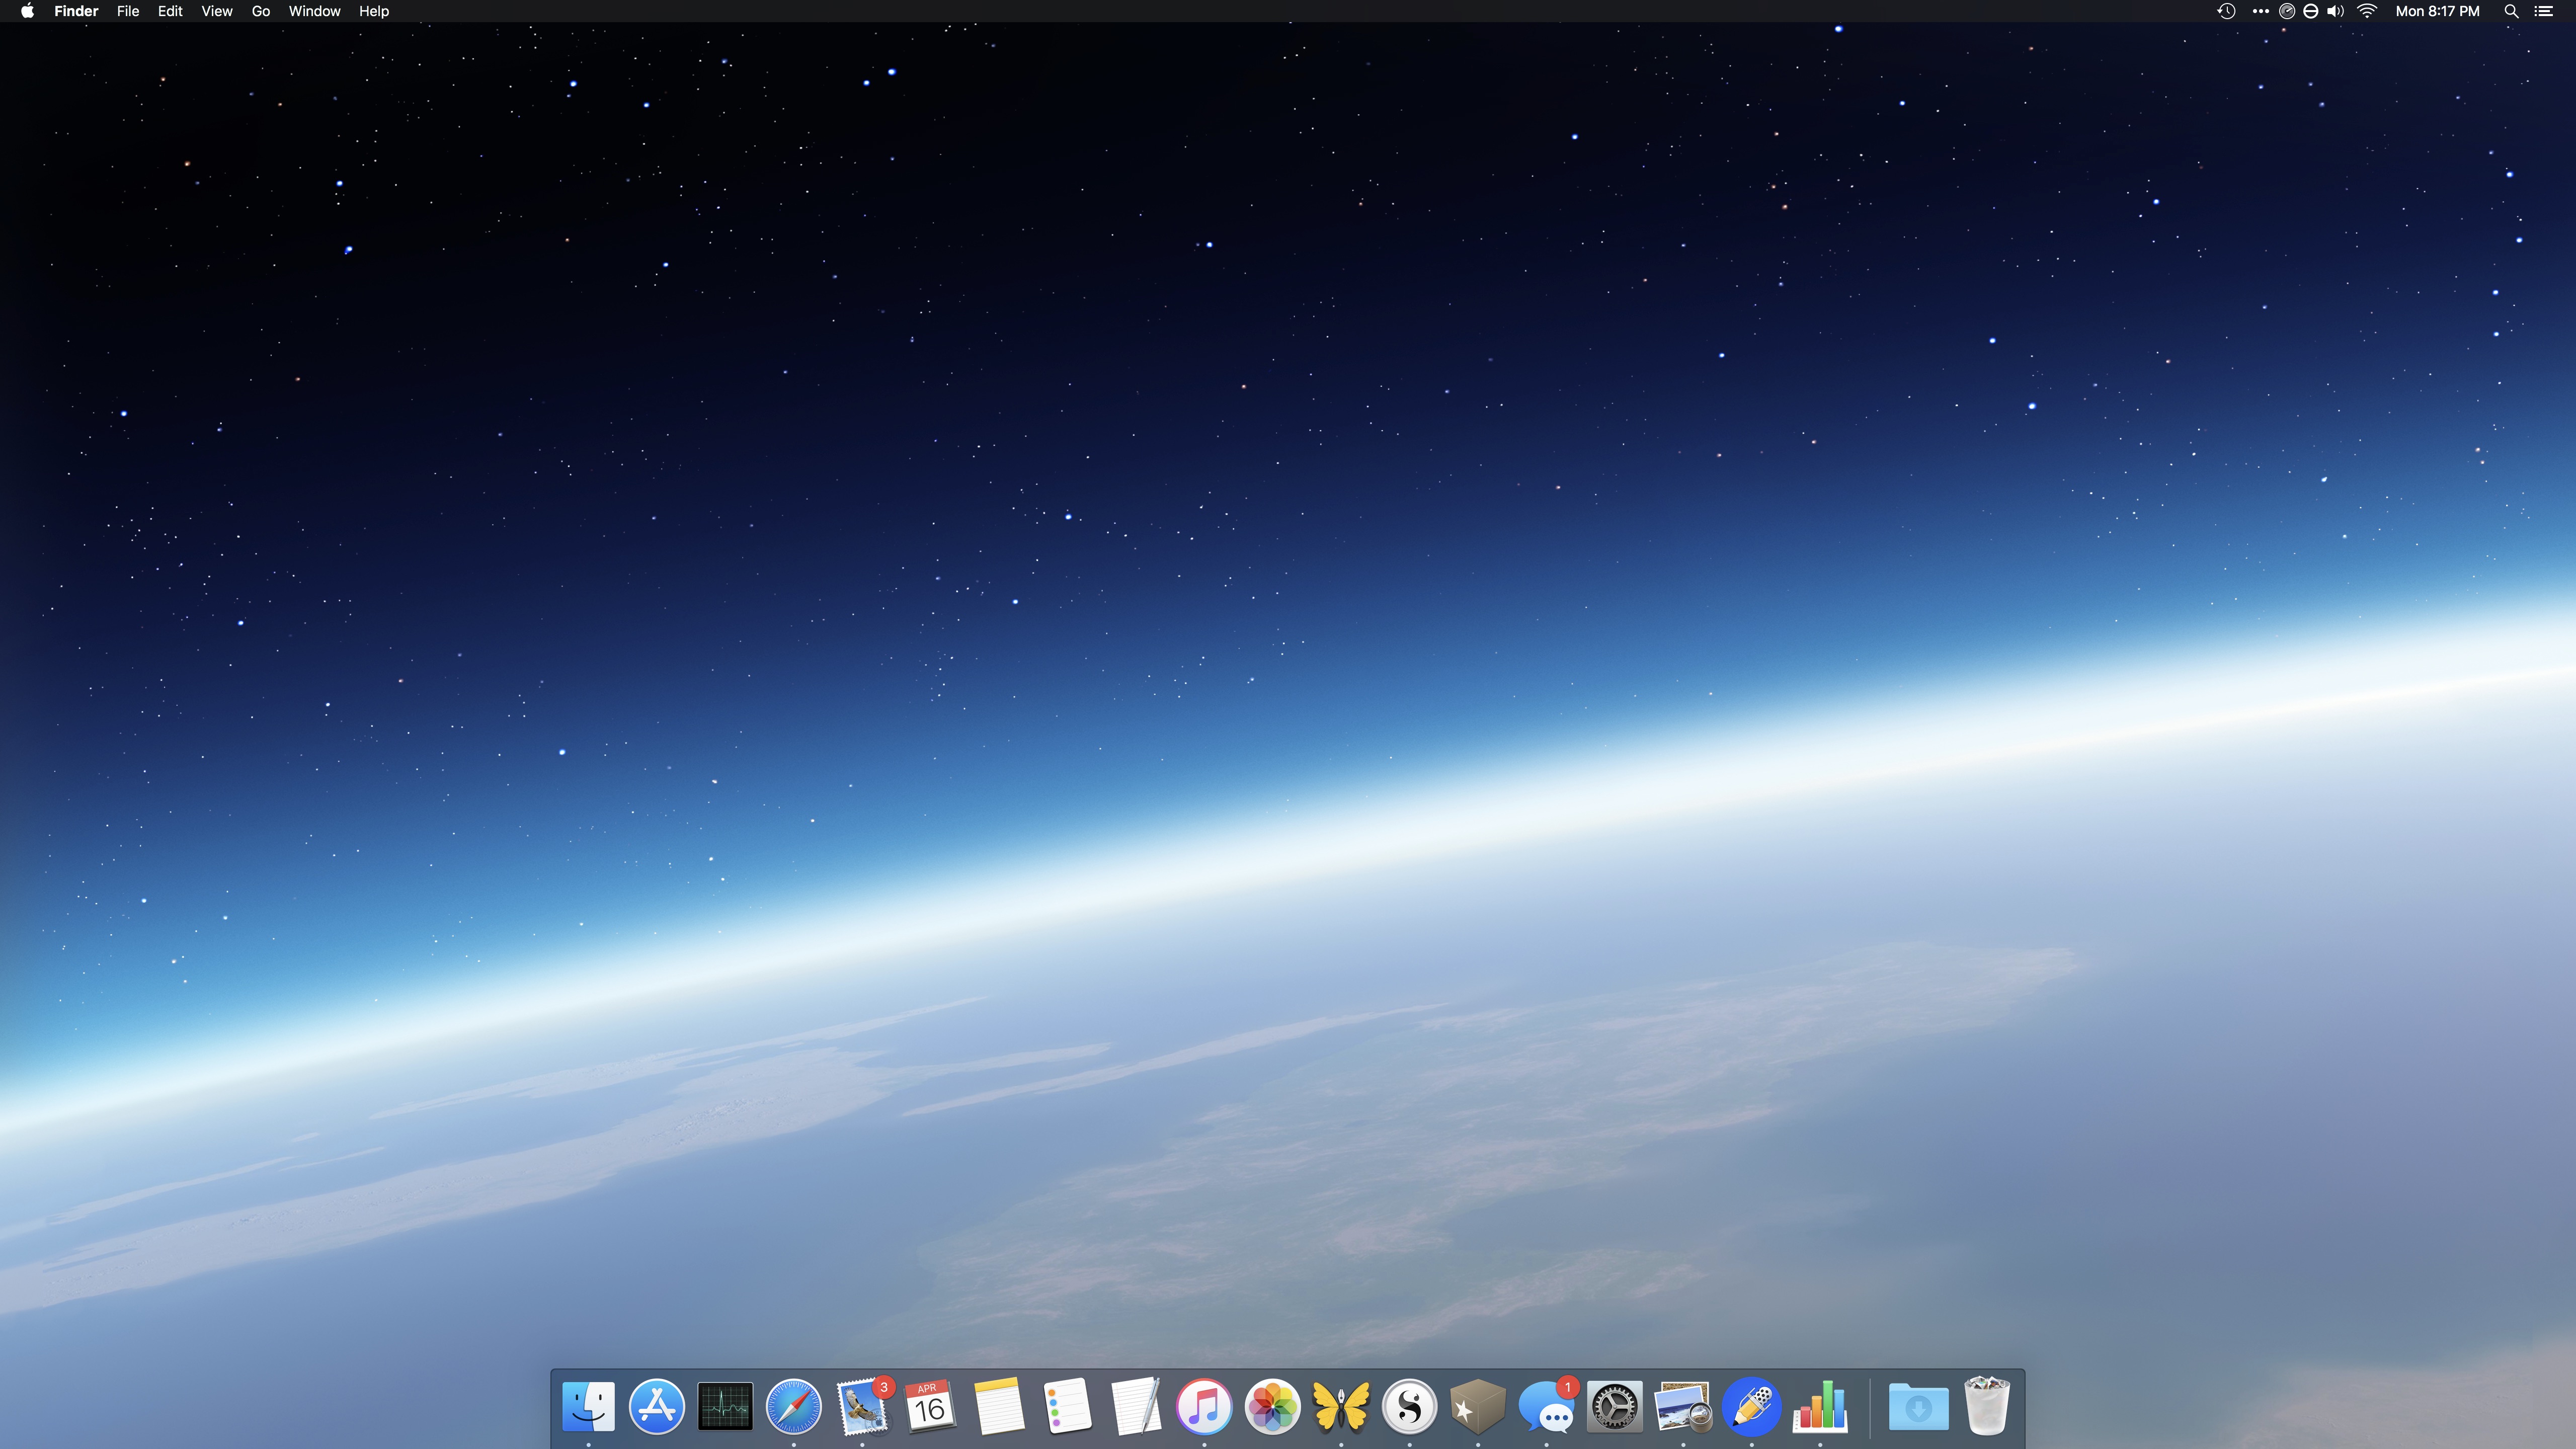Click the Time Machine menu bar icon

point(2226,11)
